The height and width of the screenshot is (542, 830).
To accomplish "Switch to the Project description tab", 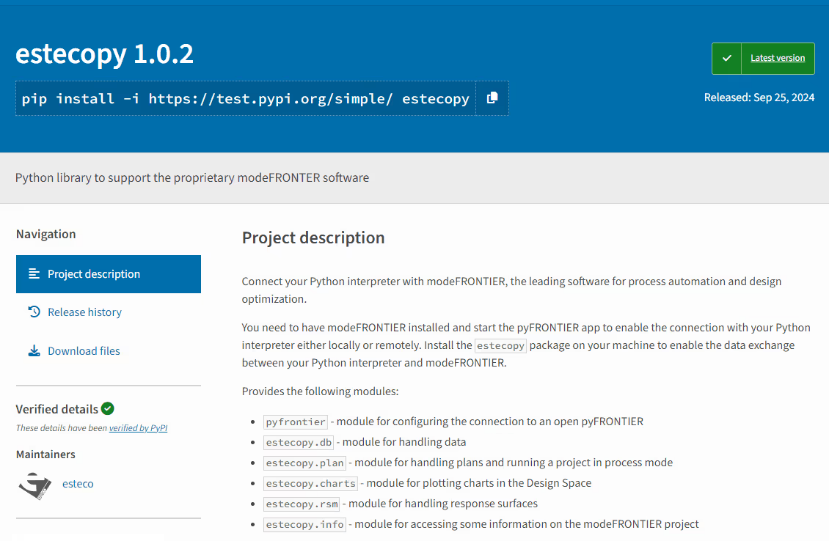I will point(109,274).
